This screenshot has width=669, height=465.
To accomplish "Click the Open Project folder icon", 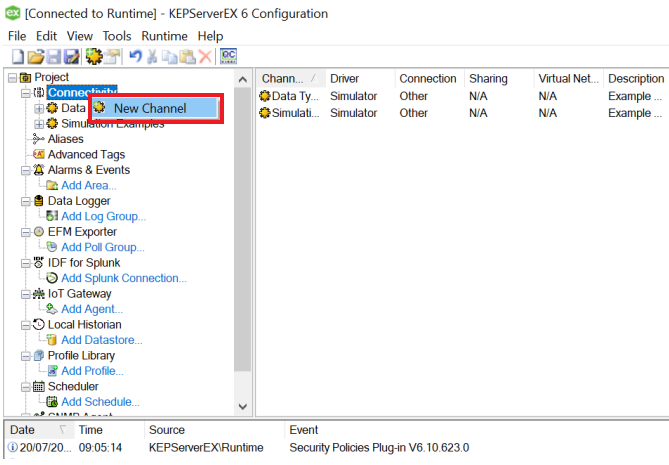I will [35, 57].
